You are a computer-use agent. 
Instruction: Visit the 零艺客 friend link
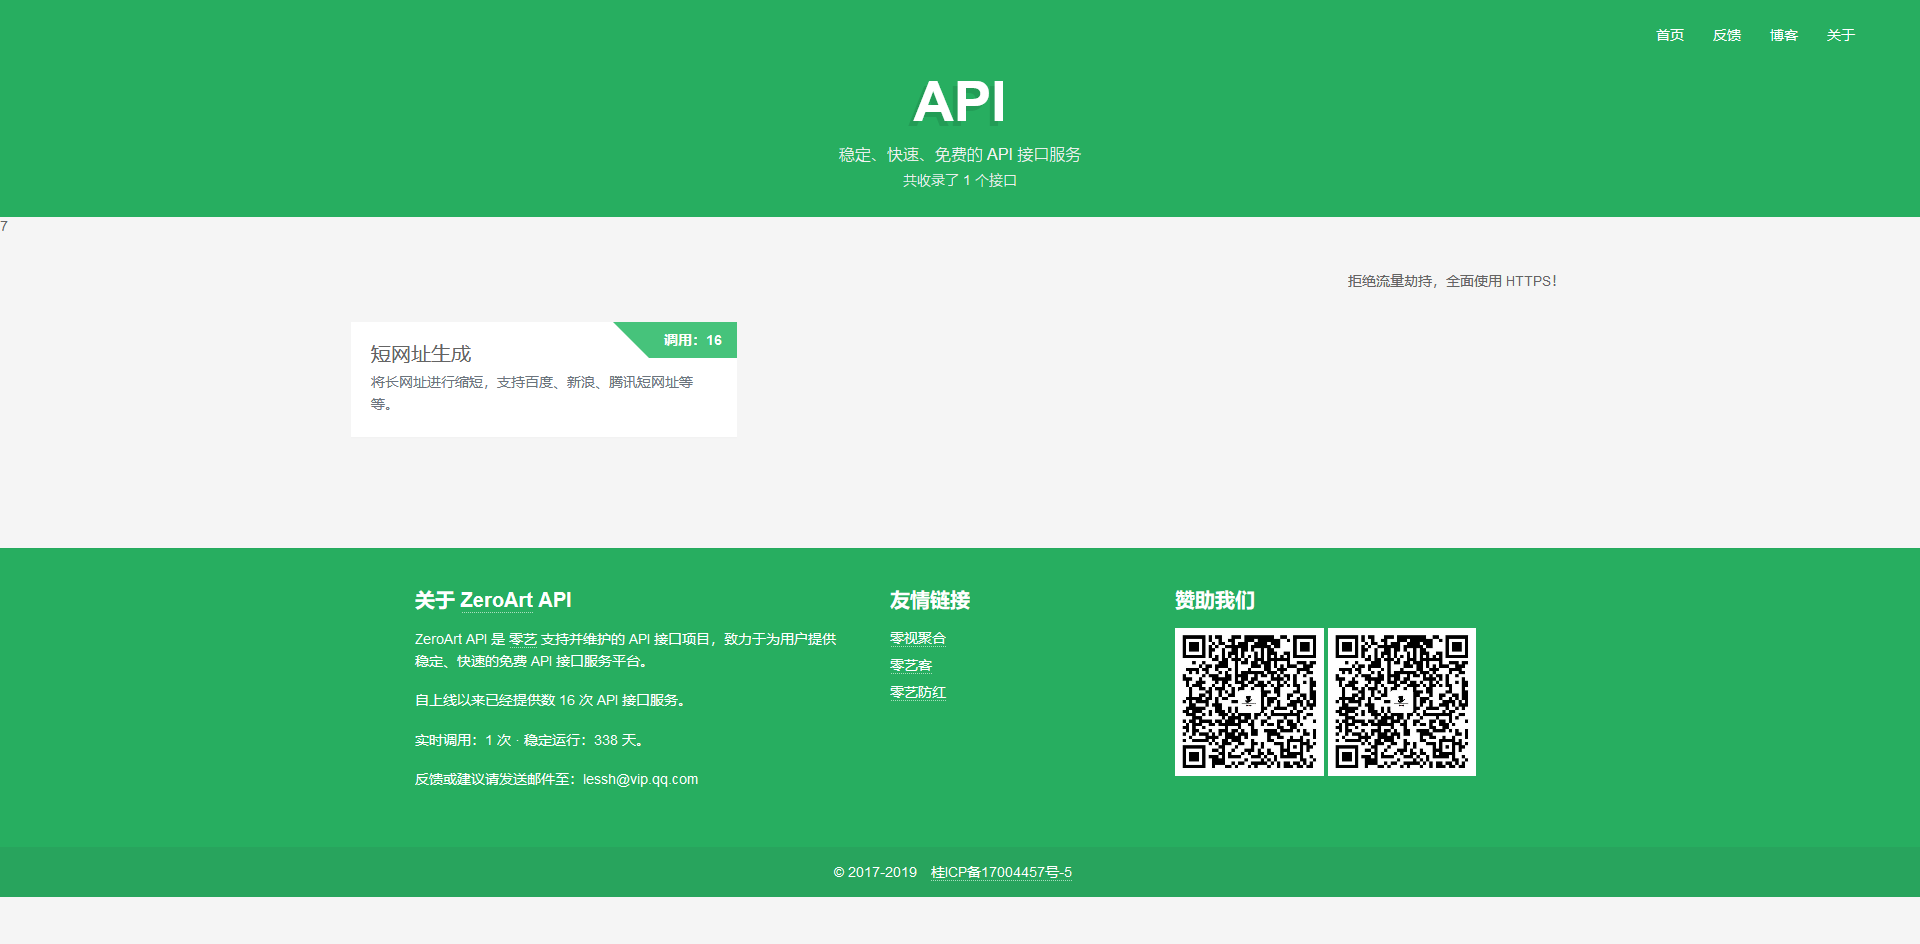(910, 665)
